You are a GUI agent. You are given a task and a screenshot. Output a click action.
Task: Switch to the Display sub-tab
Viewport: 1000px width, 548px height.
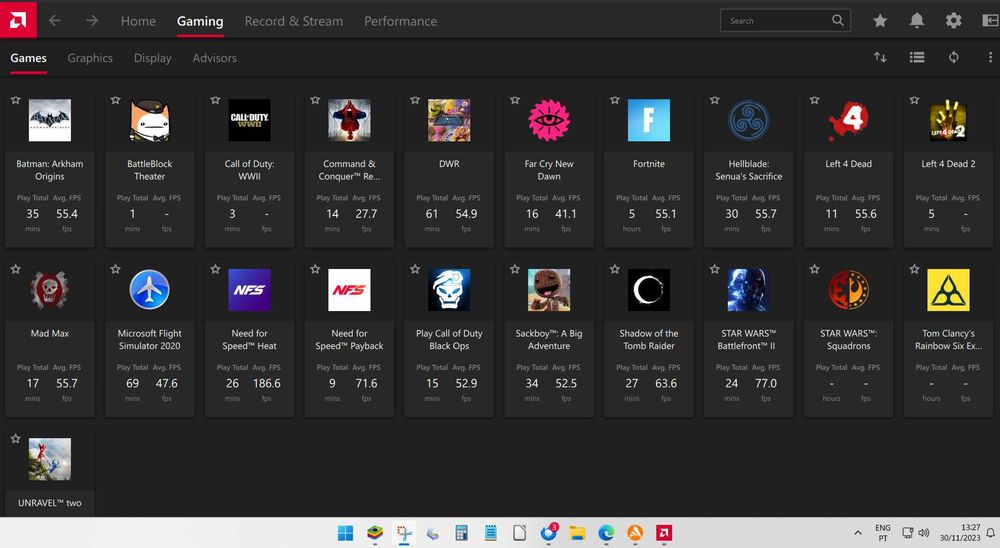pos(152,57)
